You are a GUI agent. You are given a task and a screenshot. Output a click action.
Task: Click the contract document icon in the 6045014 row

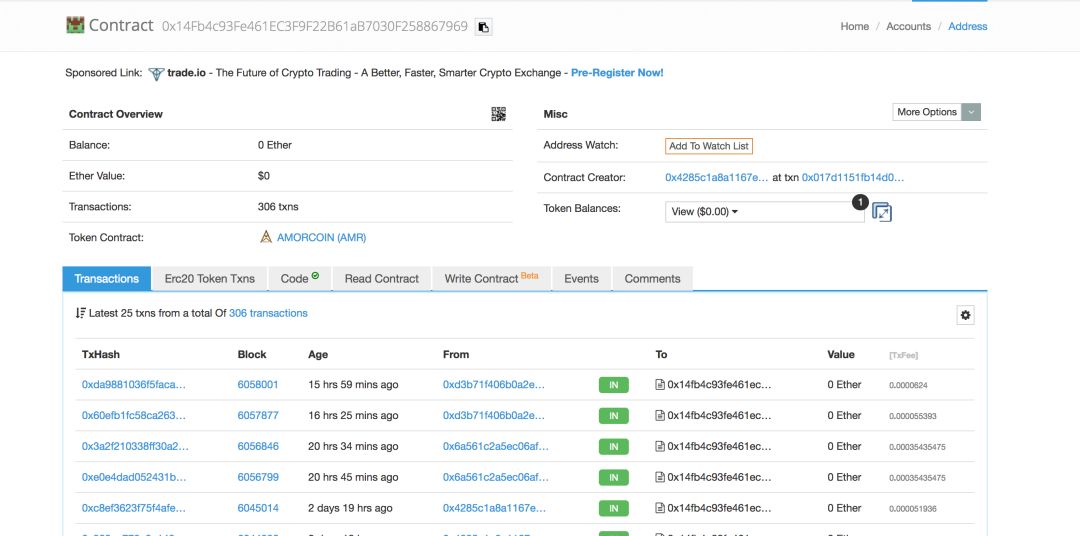(x=660, y=508)
